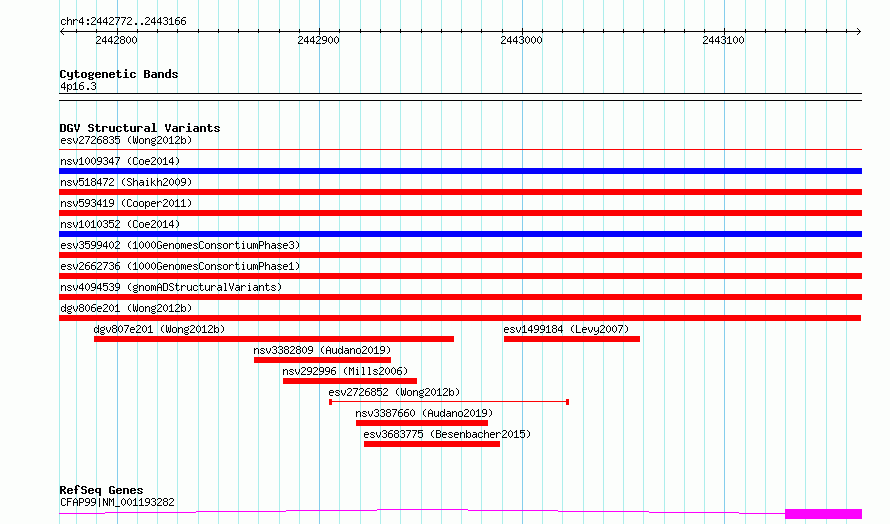Click the esv2726852 thin line feature
The image size is (890, 524).
click(449, 402)
